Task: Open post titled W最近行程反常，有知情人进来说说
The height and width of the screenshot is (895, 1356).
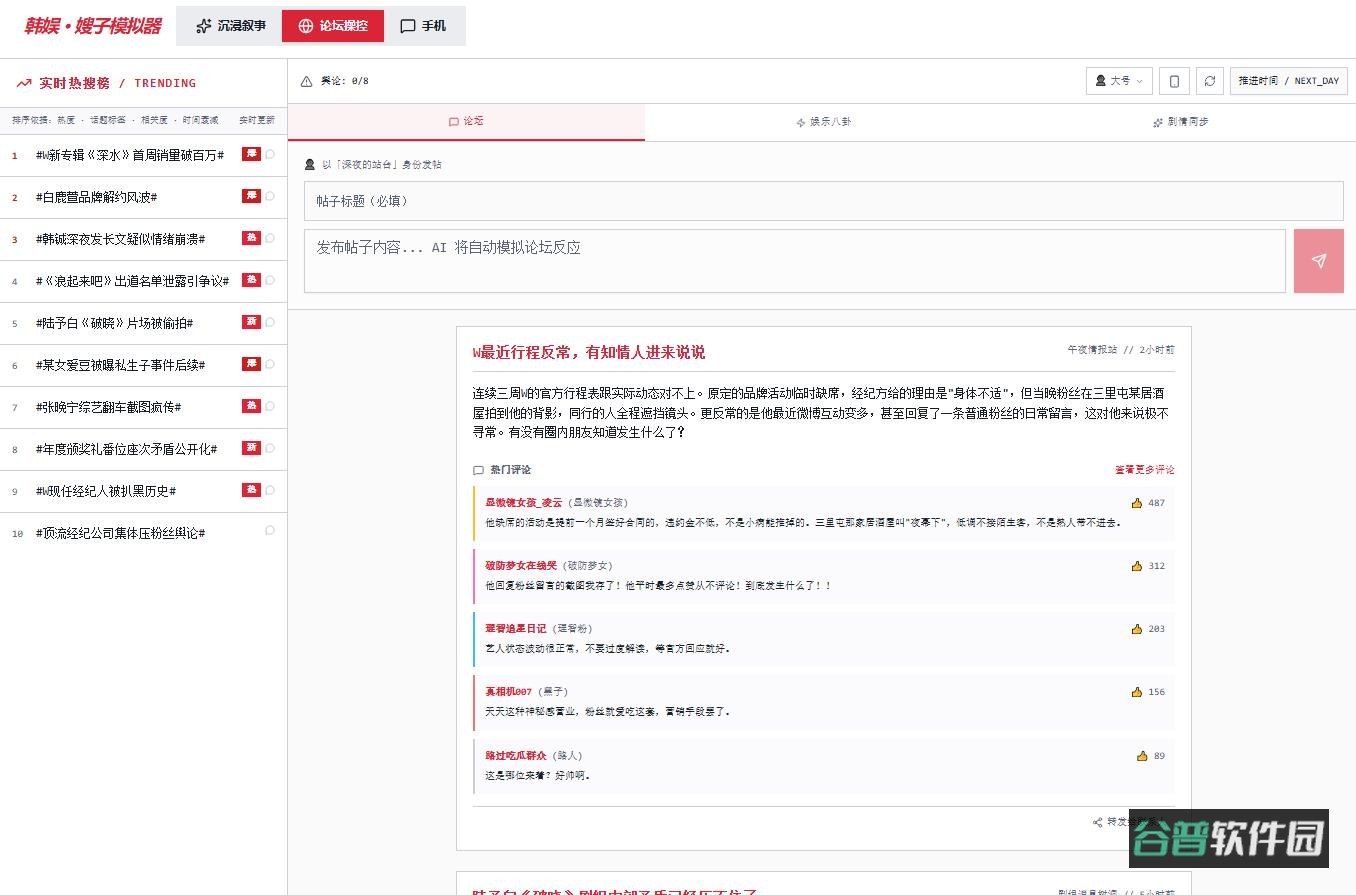Action: (589, 352)
